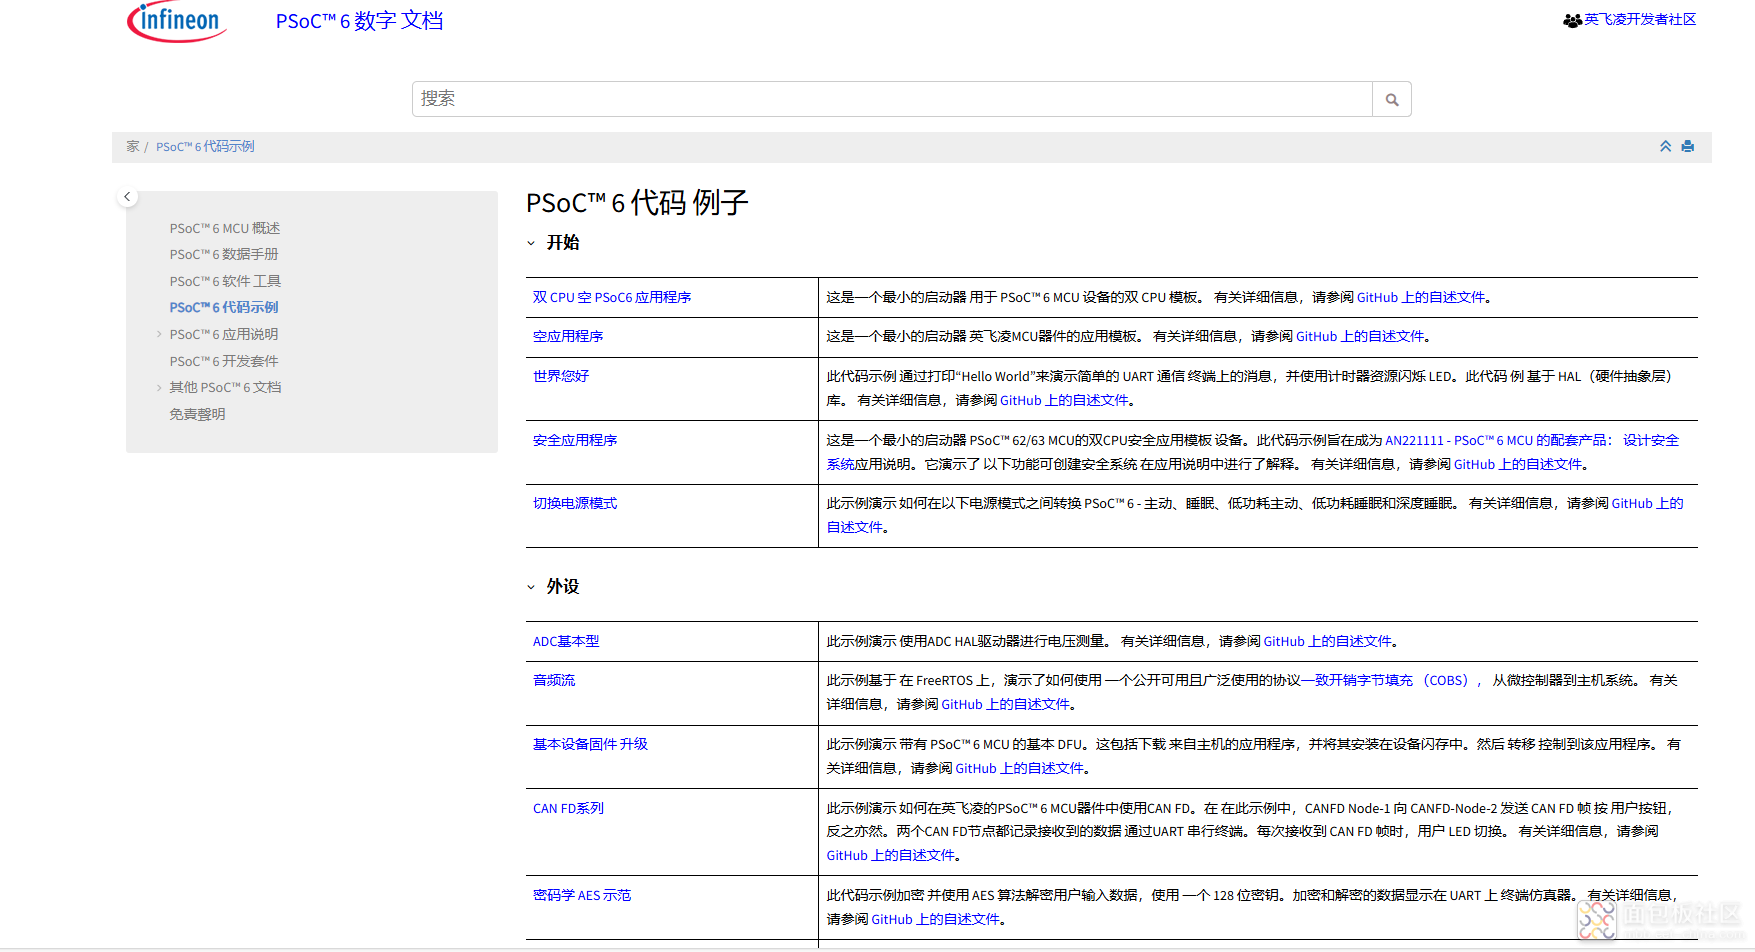Click the PSoC™ 6 代码 例子 page heading
The image size is (1755, 952).
point(637,203)
